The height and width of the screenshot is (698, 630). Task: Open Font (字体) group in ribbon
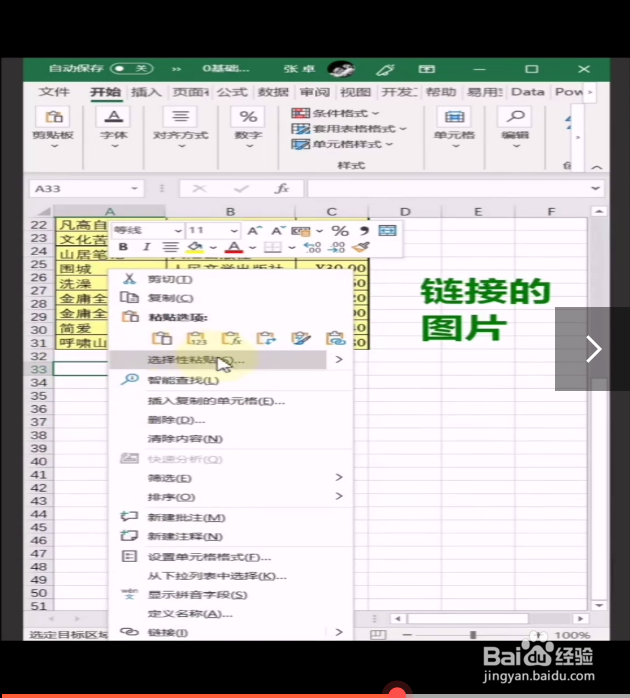tap(114, 128)
